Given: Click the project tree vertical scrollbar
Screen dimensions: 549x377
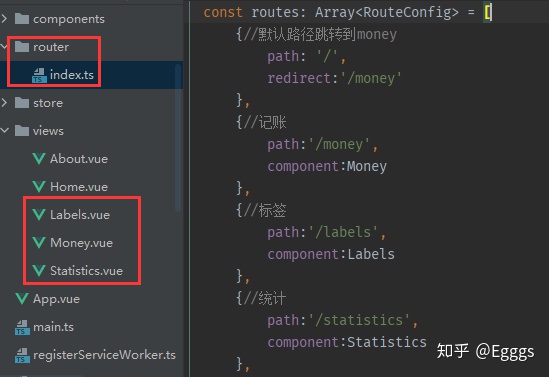Looking at the screenshot, I should 178,138.
